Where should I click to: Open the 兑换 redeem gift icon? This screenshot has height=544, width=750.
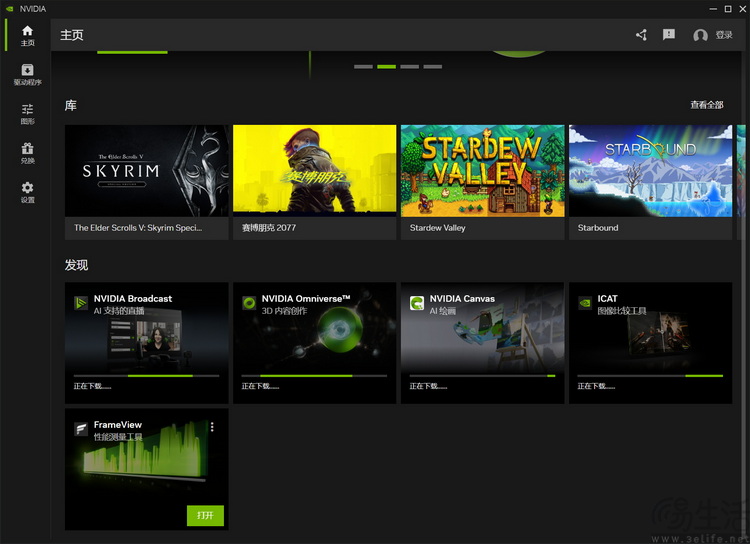click(x=27, y=148)
